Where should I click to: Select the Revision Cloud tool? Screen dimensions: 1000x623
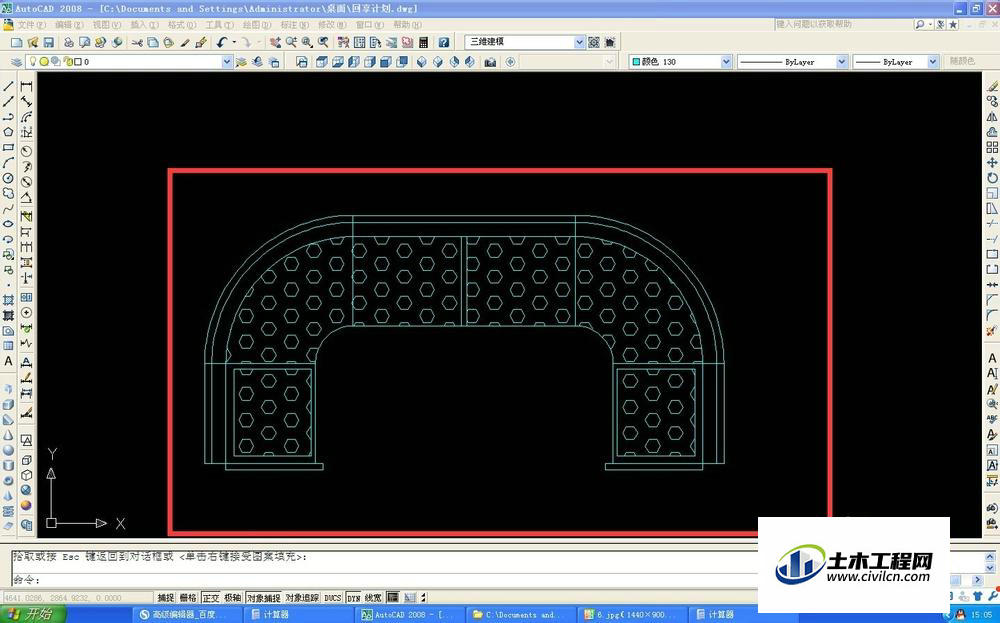pos(8,193)
